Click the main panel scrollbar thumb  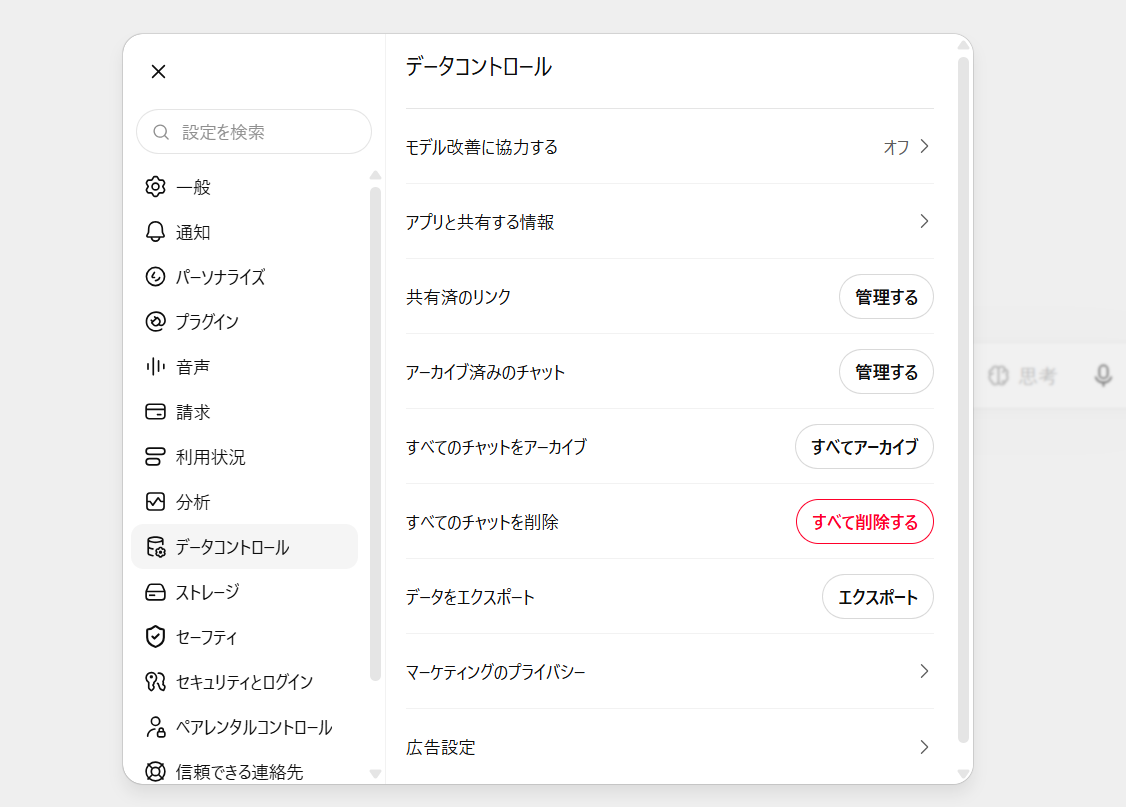pyautogui.click(x=964, y=400)
